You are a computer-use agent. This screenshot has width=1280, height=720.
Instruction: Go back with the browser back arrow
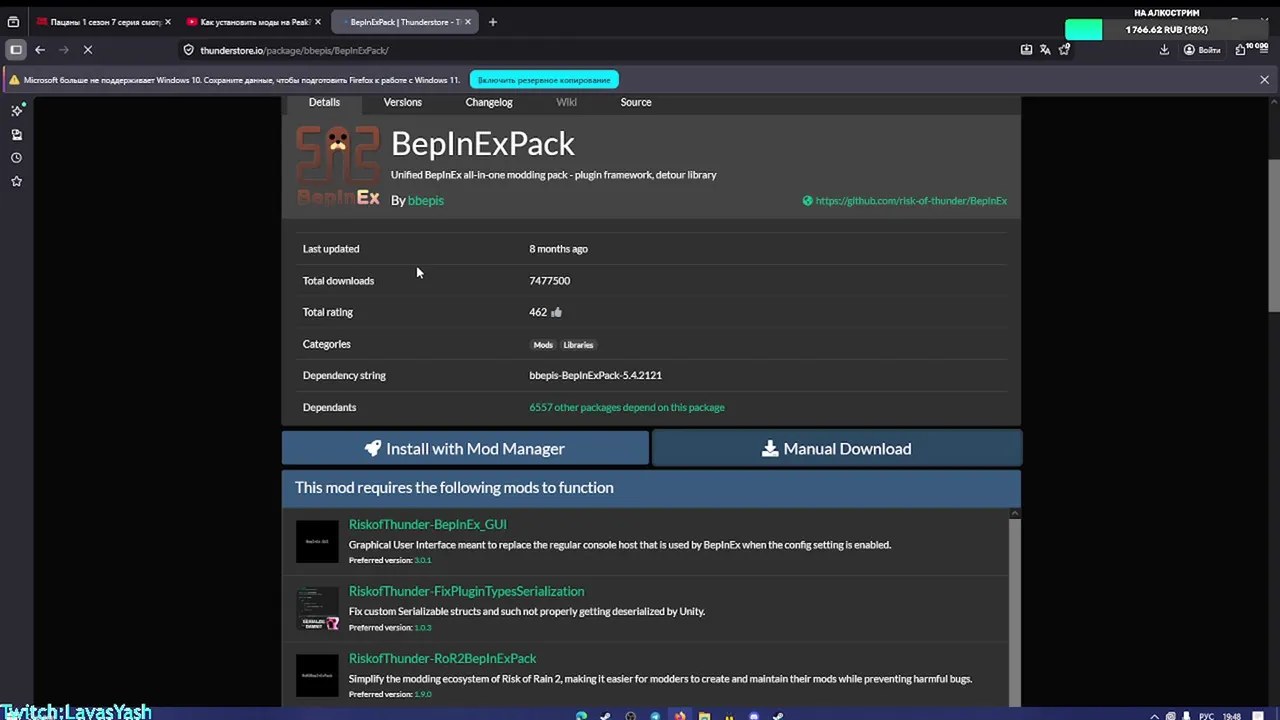[40, 50]
